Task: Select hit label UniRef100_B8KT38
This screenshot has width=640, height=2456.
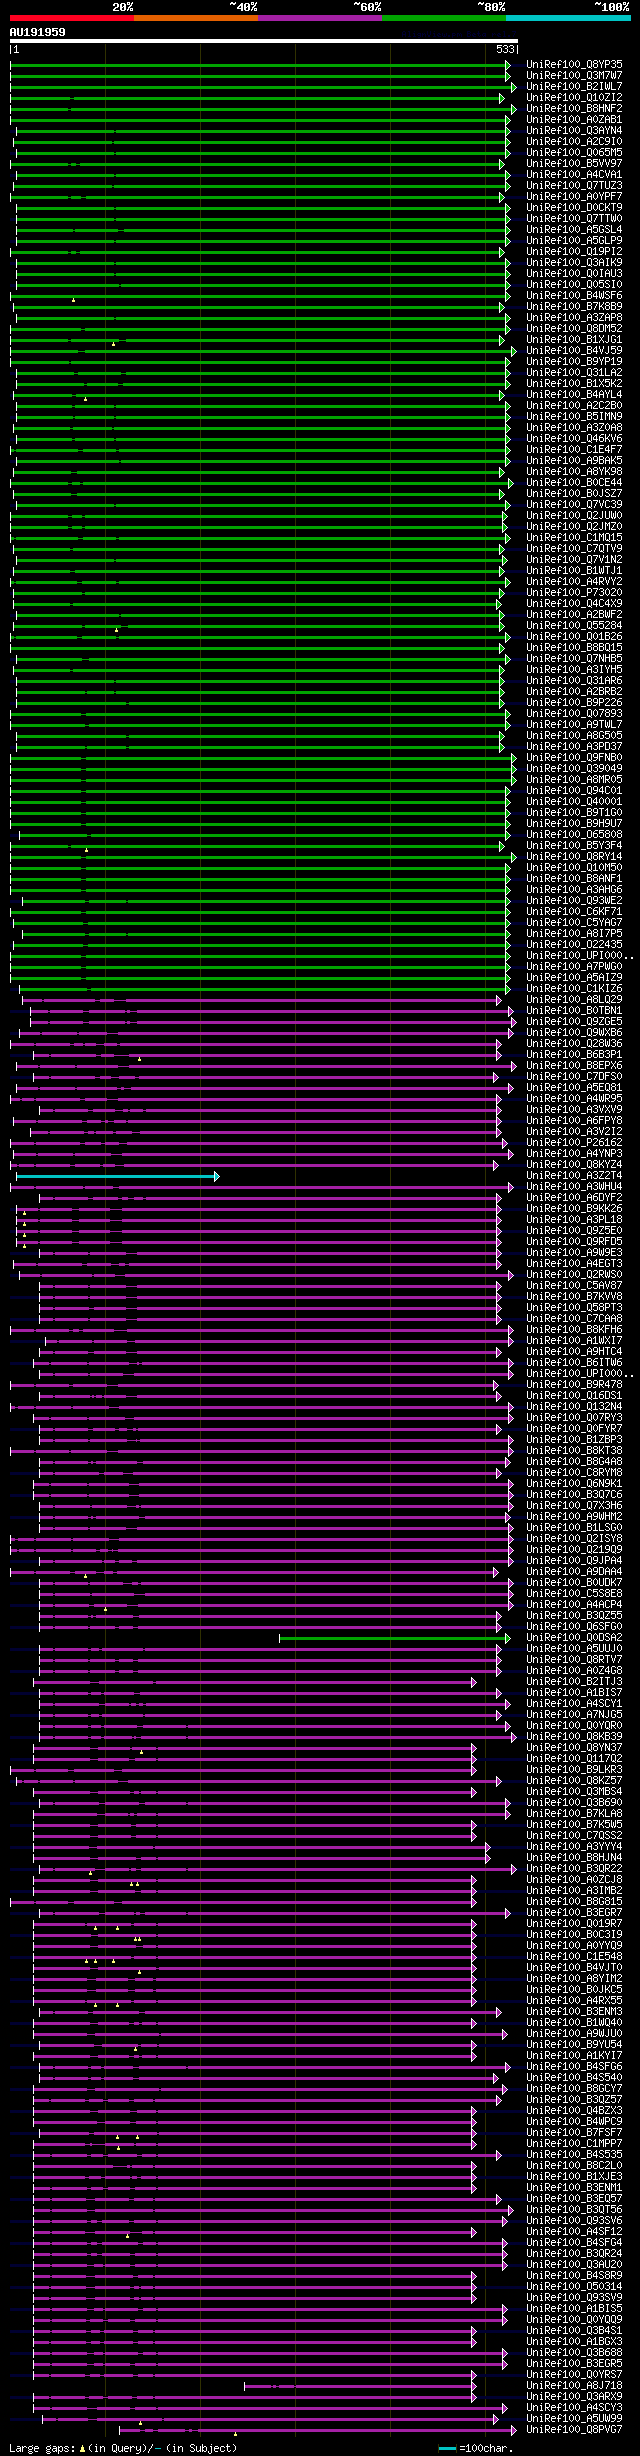Action: pos(574,1451)
